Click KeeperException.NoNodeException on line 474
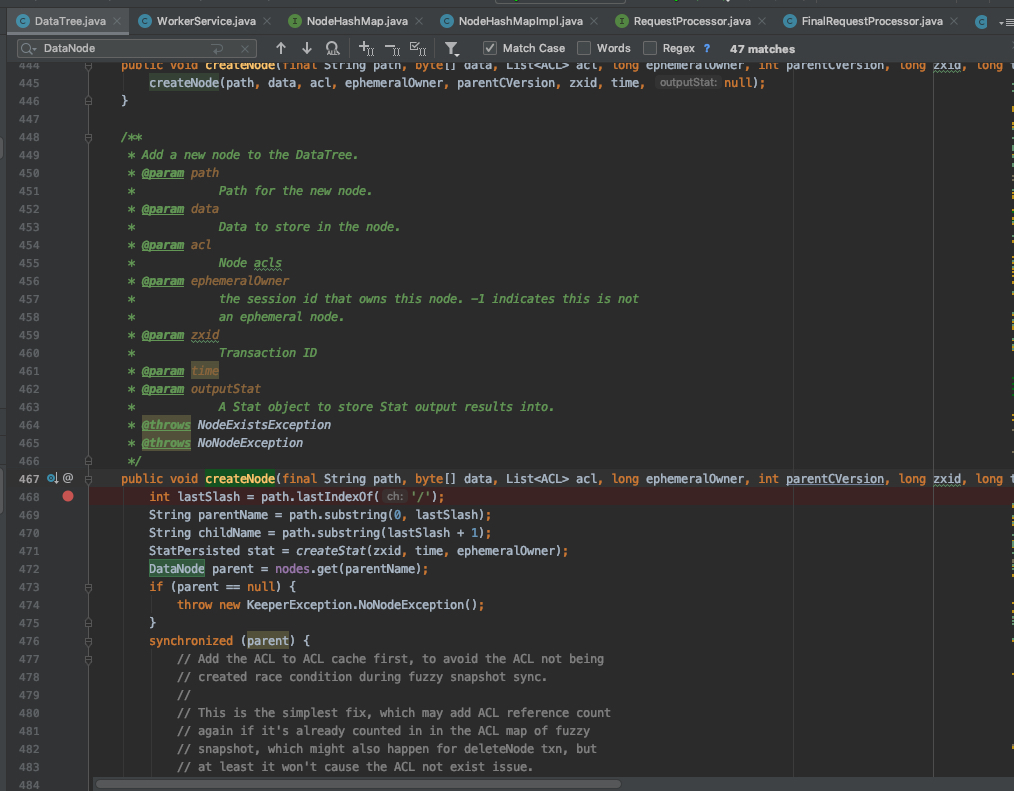 pos(356,605)
